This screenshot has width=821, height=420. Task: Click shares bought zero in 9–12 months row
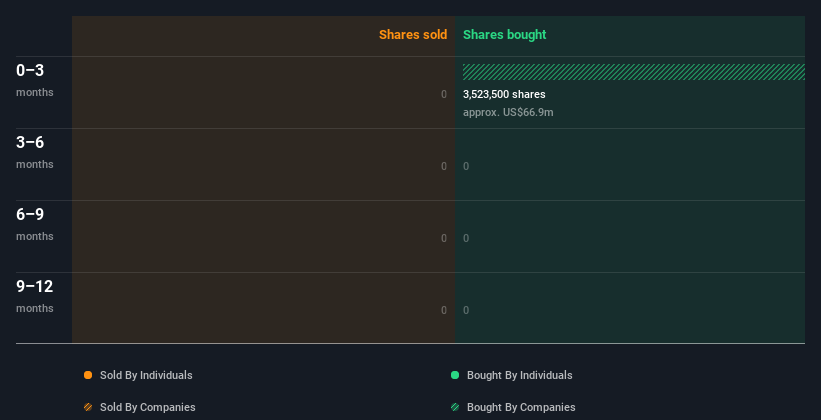[466, 310]
